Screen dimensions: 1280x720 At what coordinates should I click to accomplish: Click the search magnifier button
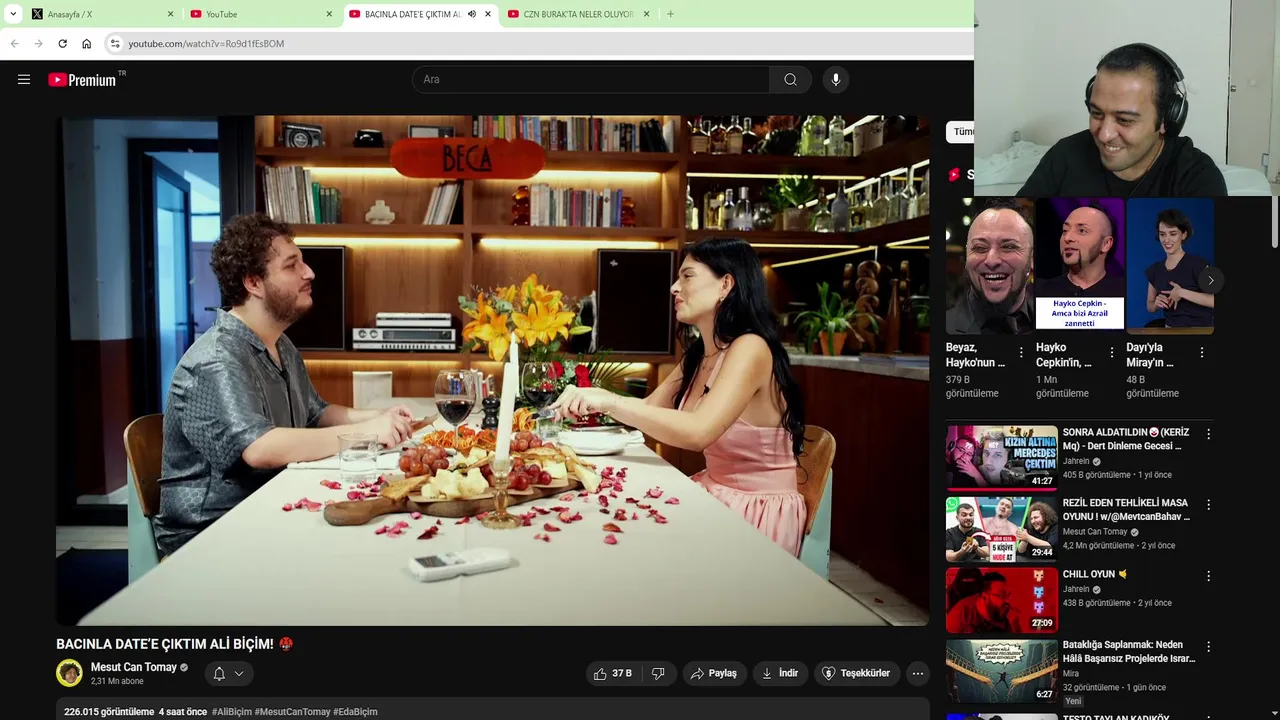click(790, 80)
